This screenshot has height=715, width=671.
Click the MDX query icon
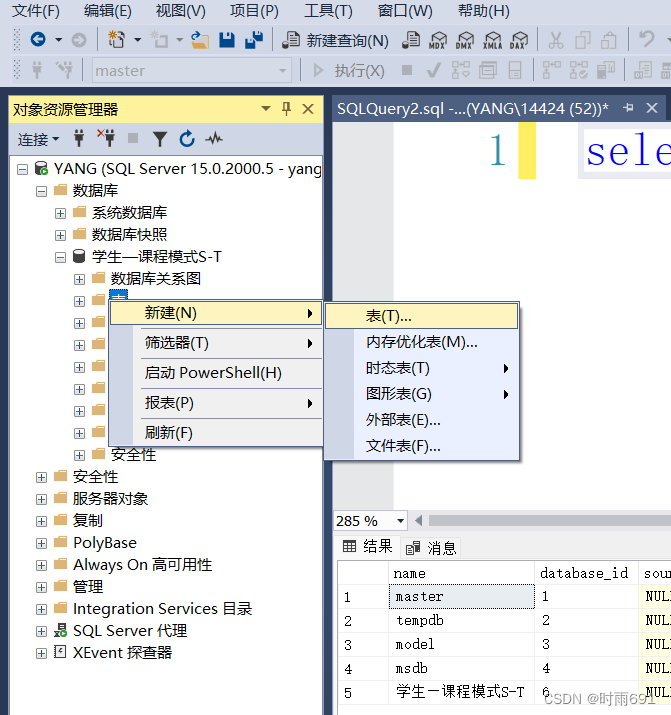pos(438,40)
